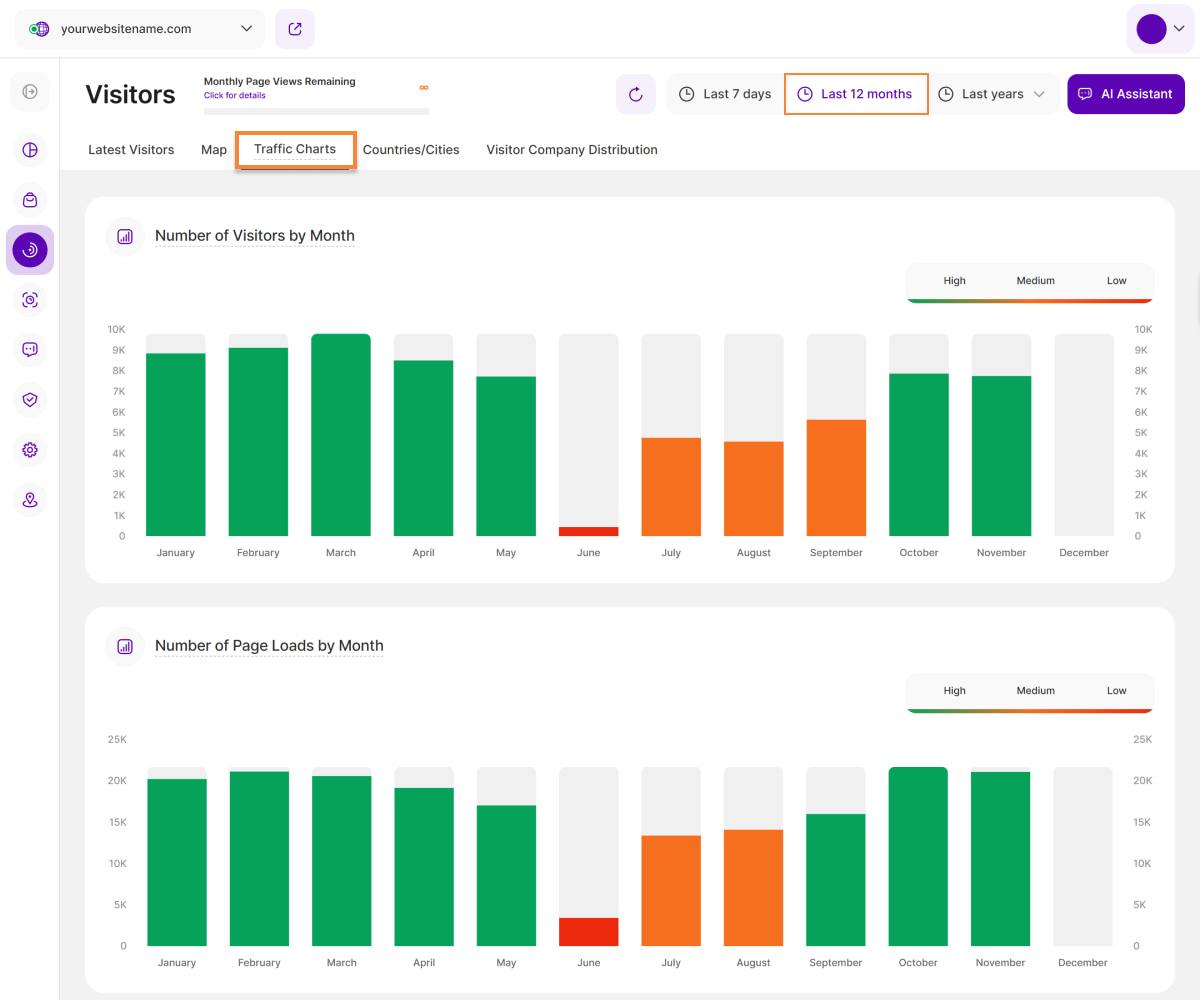The width and height of the screenshot is (1200, 1000).
Task: Expand the sidebar with the arrow icon
Action: click(x=30, y=92)
